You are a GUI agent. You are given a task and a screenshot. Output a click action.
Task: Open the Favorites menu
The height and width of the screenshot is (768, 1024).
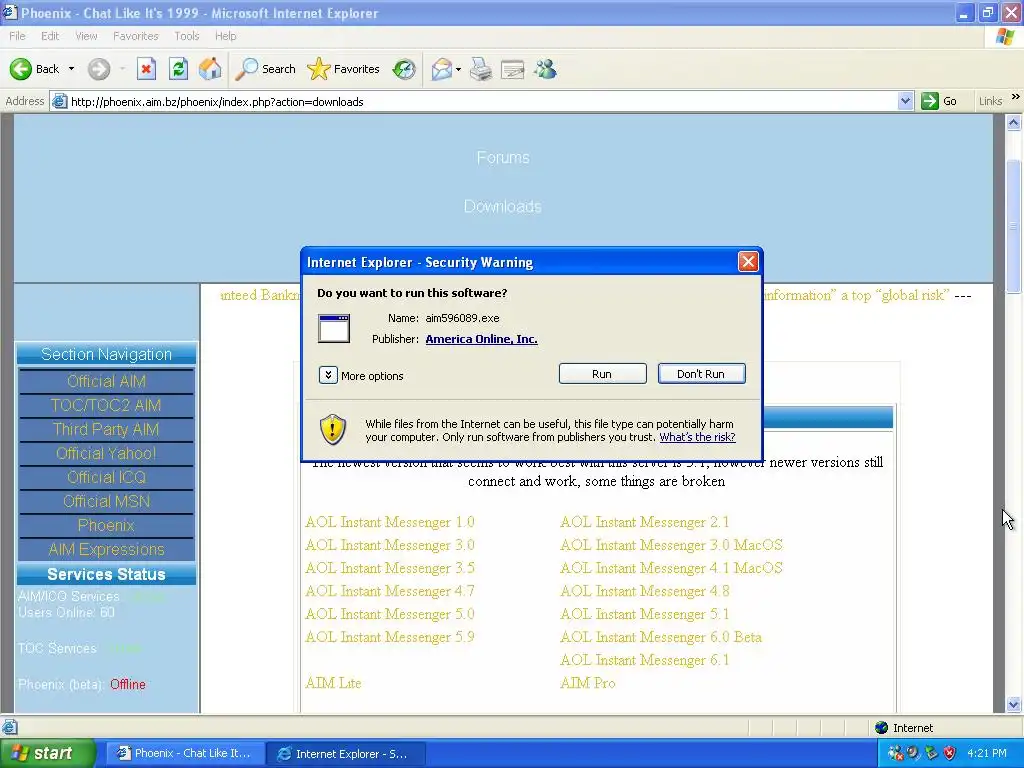coord(136,36)
